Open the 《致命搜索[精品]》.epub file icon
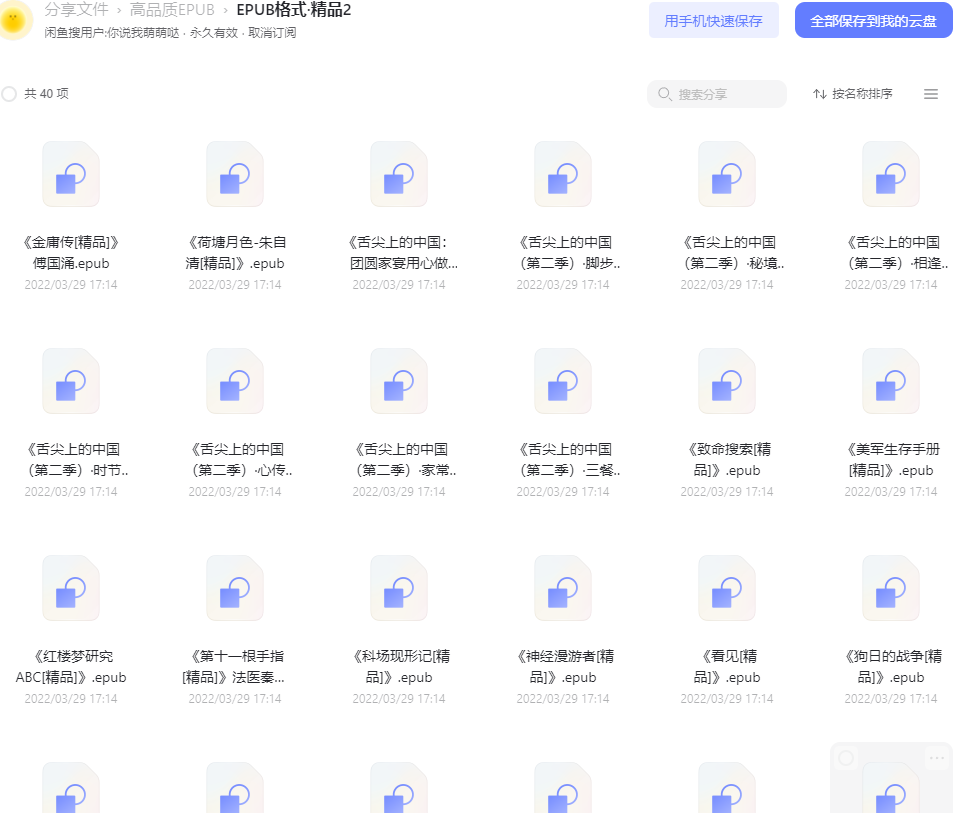This screenshot has height=813, width=954. (x=727, y=382)
